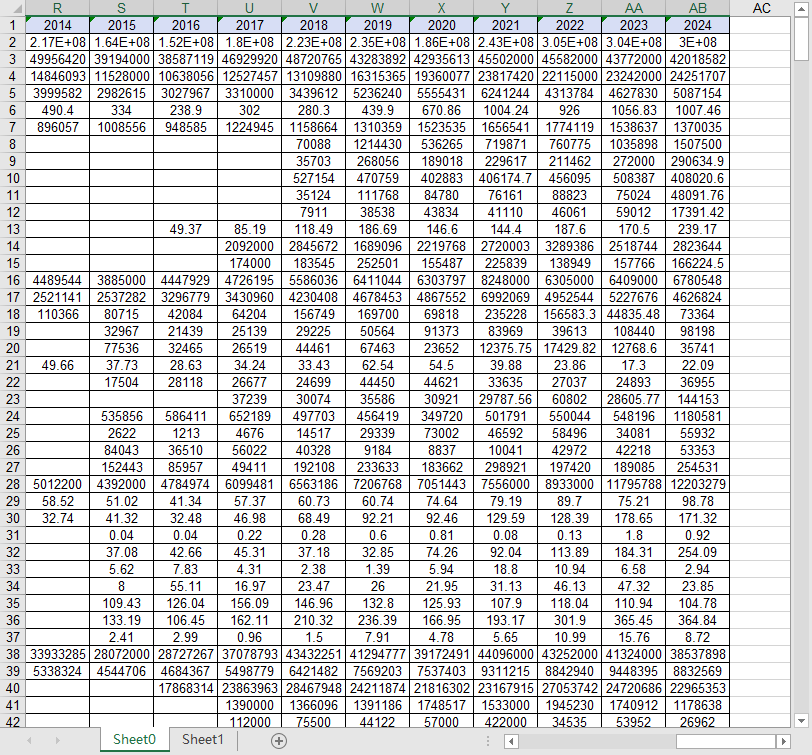Select column Y header
This screenshot has width=812, height=755.
point(505,8)
